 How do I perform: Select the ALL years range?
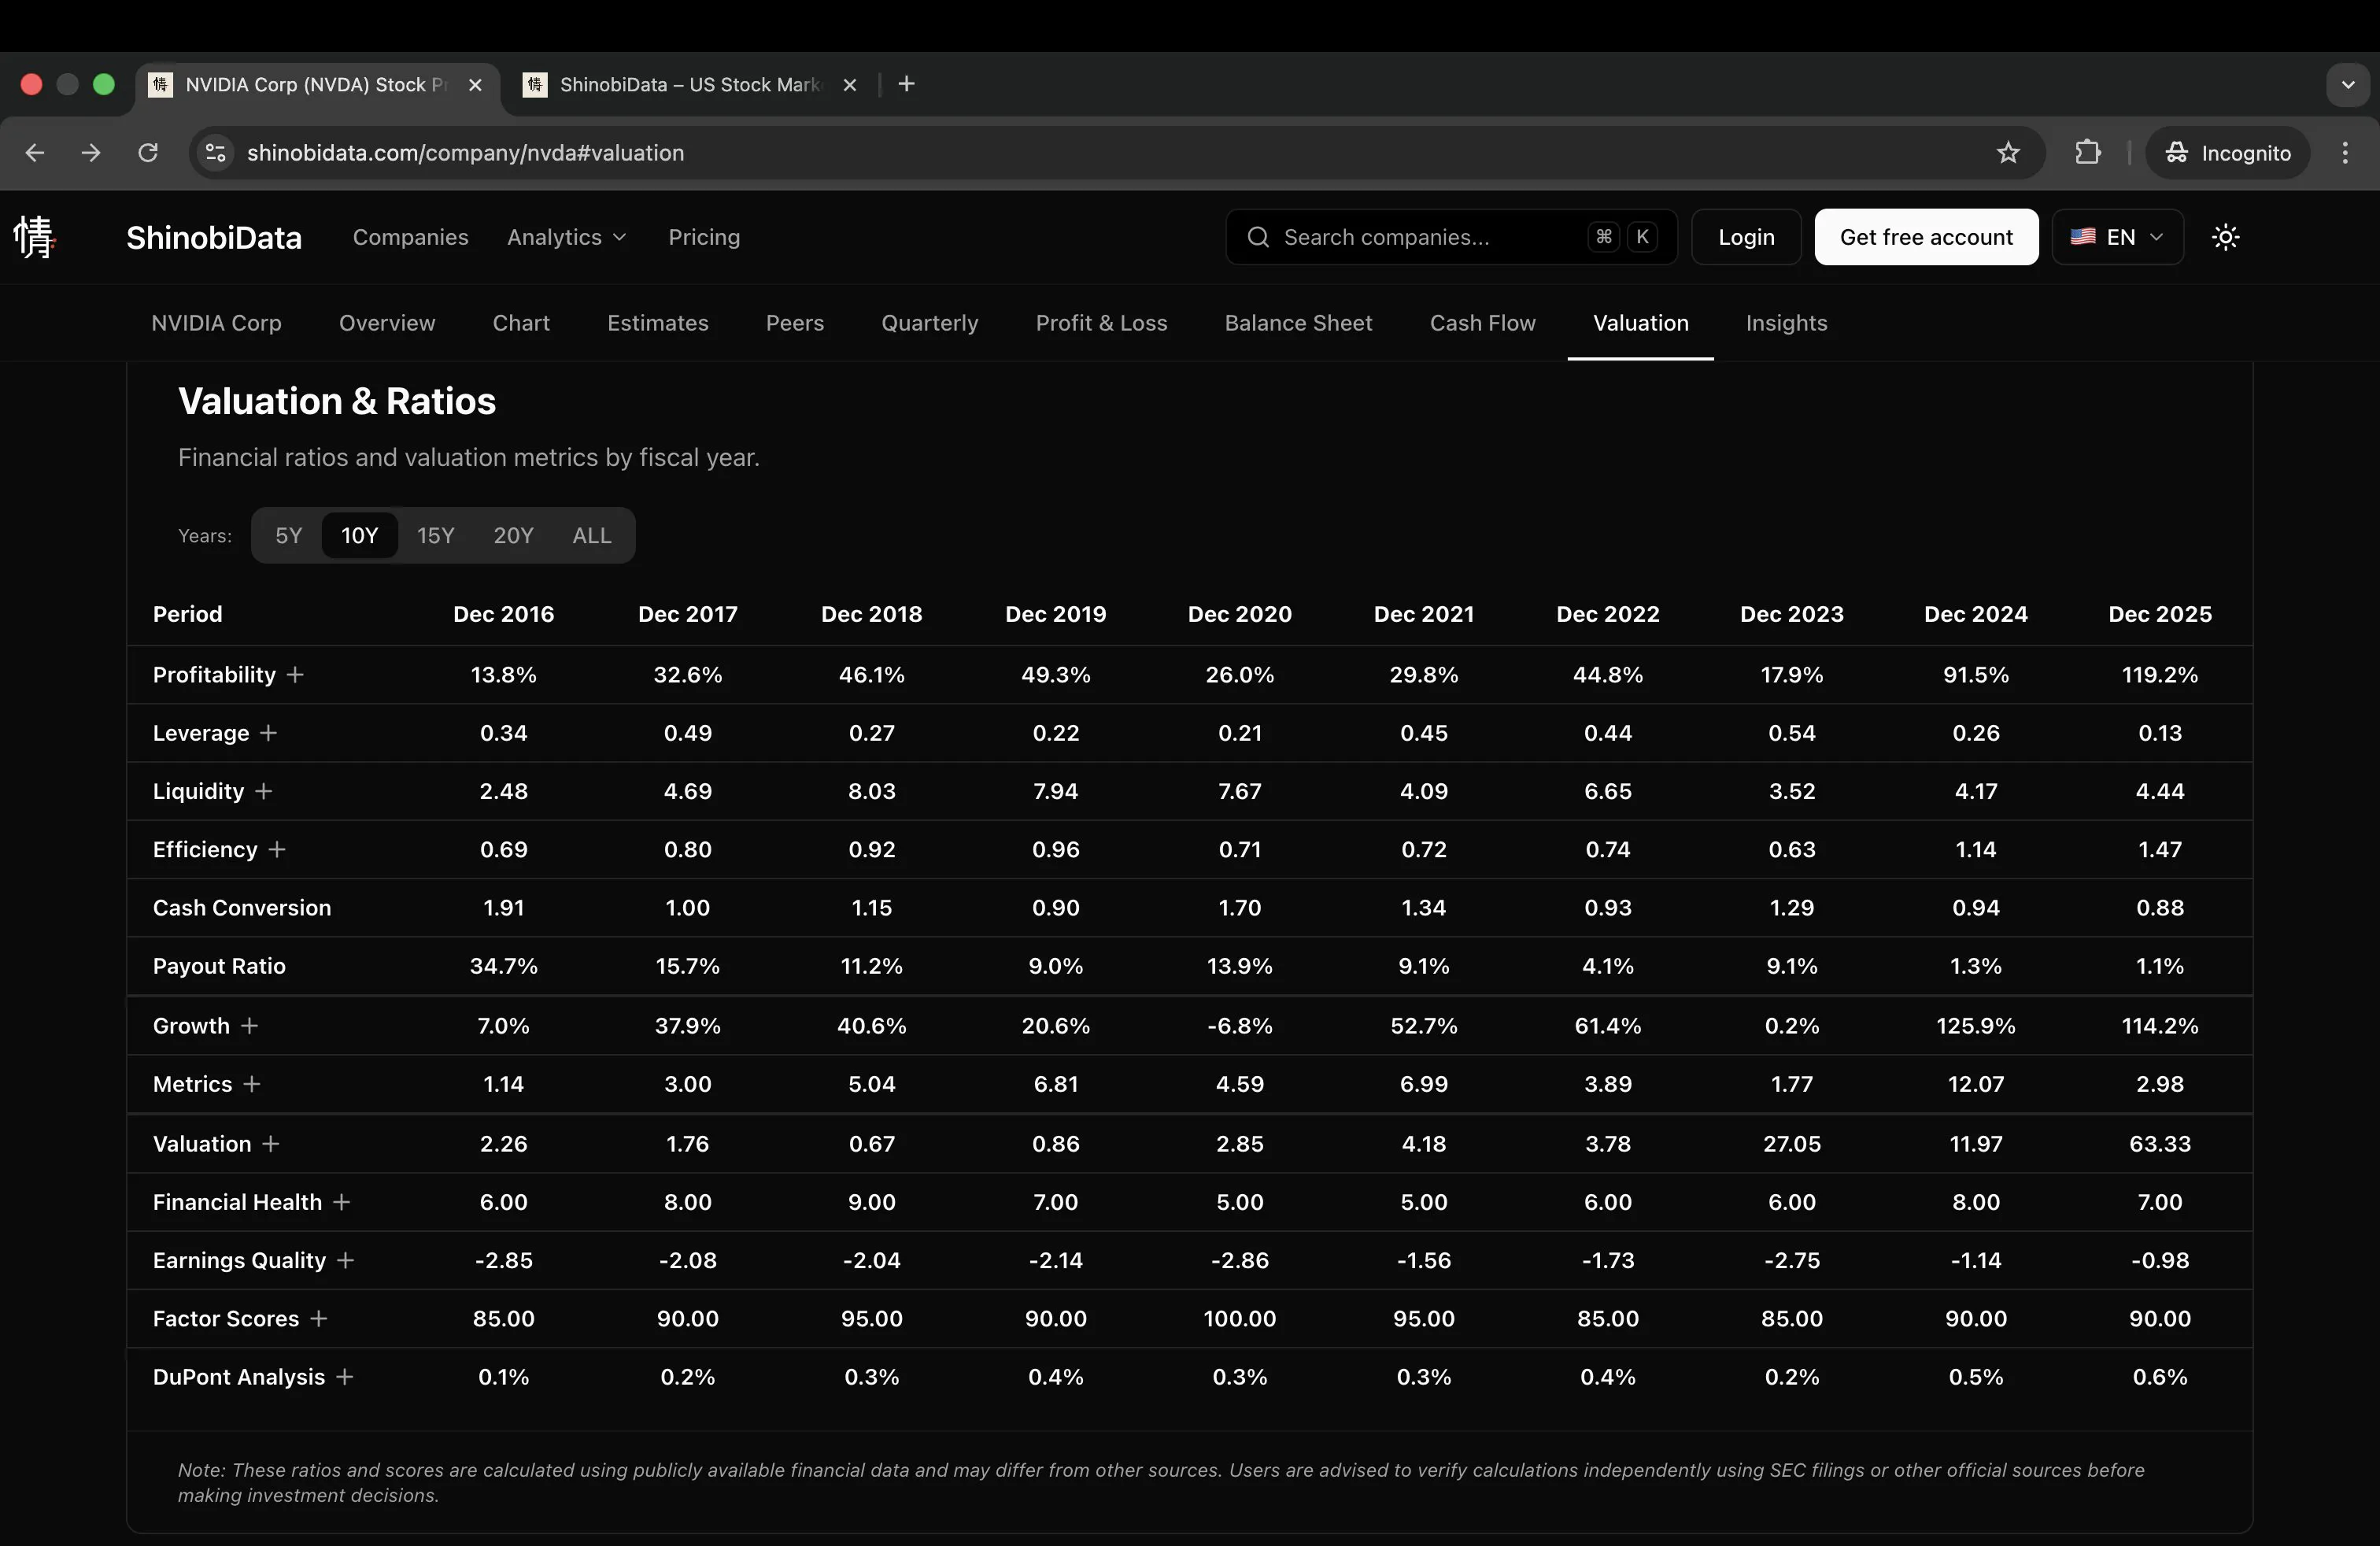coord(592,535)
